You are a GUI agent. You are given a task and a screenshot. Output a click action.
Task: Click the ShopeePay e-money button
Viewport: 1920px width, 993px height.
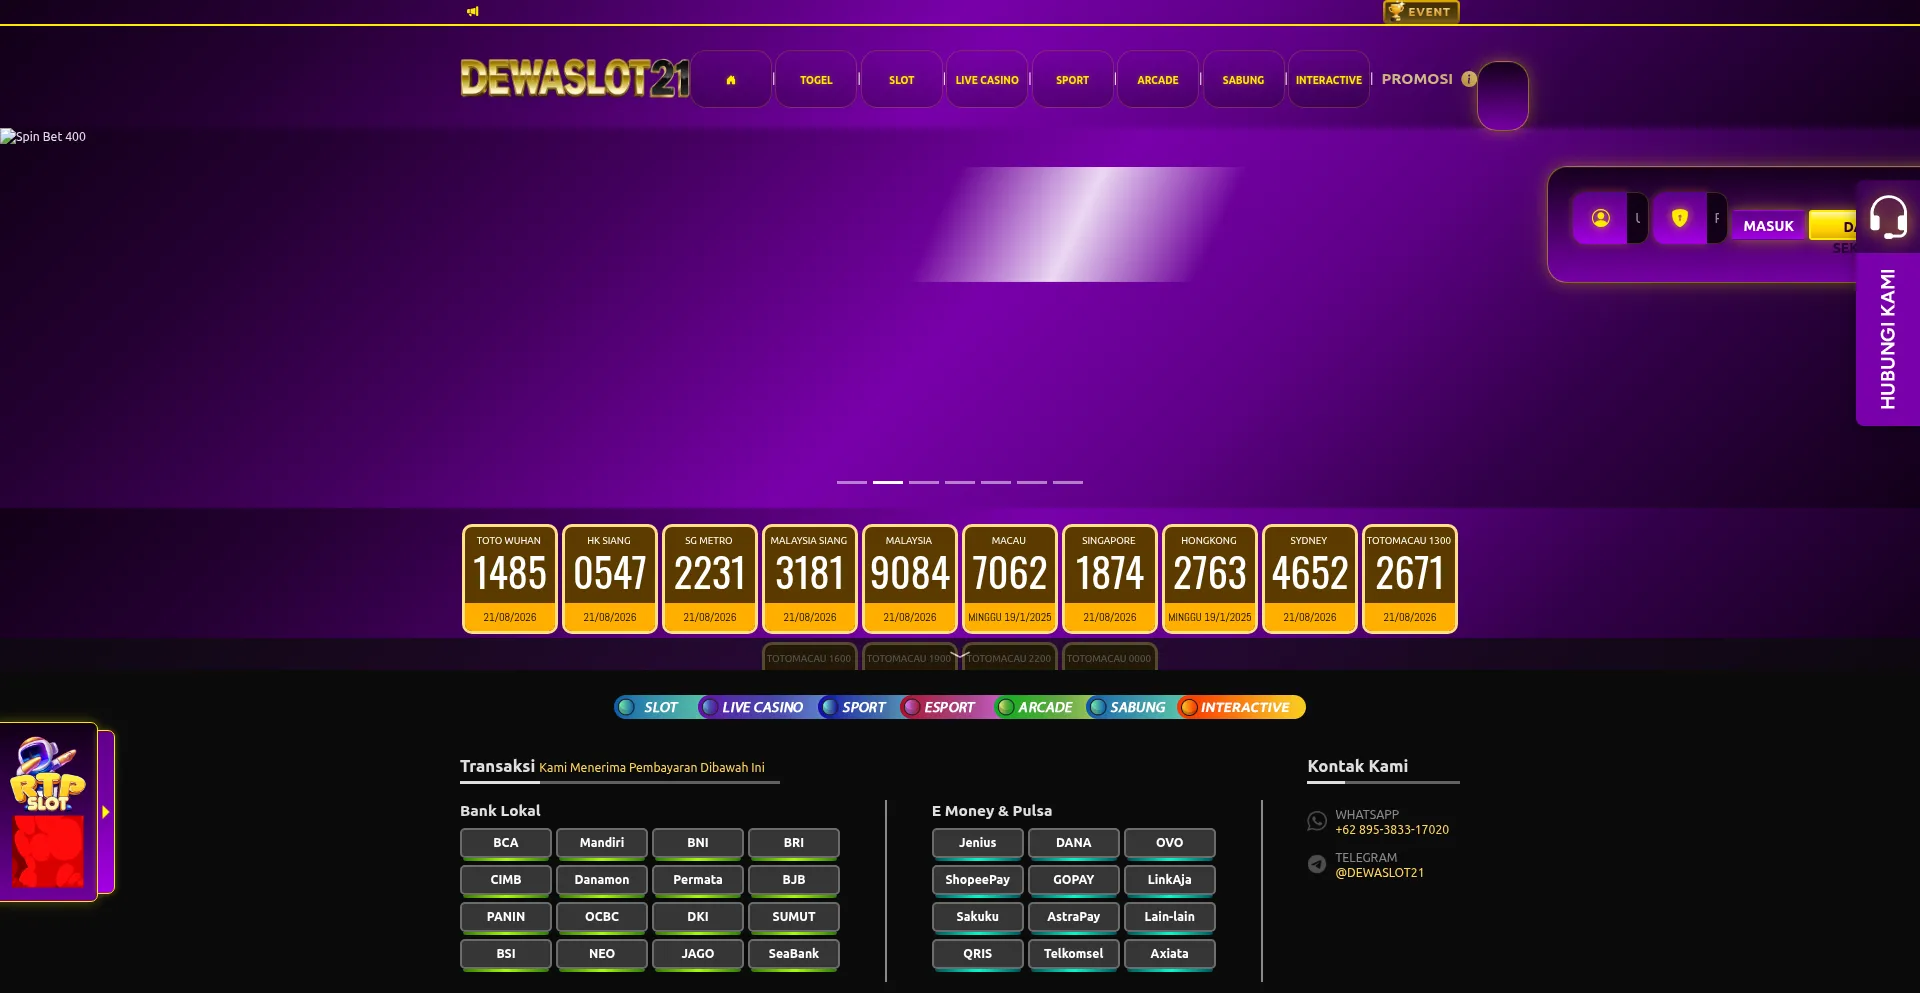coord(978,880)
